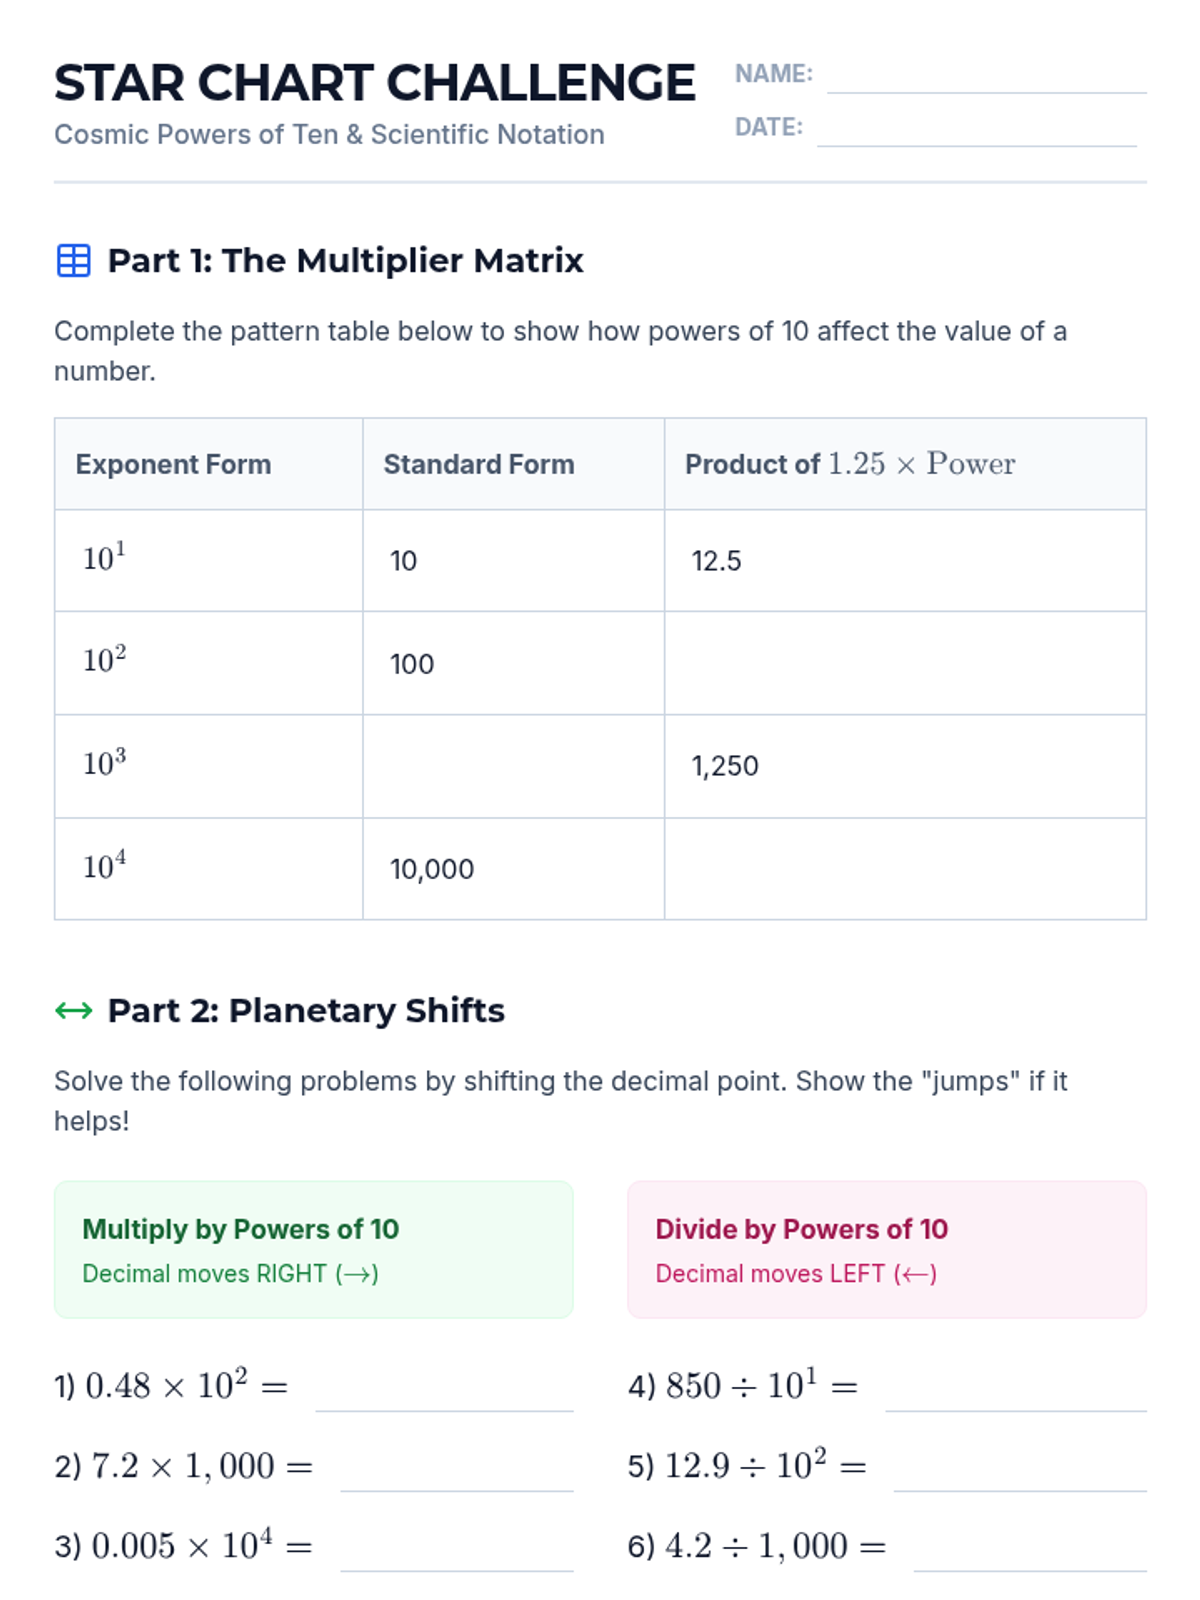This screenshot has height=1600, width=1200.
Task: Click empty standard form cell for 10³
Action: [513, 766]
